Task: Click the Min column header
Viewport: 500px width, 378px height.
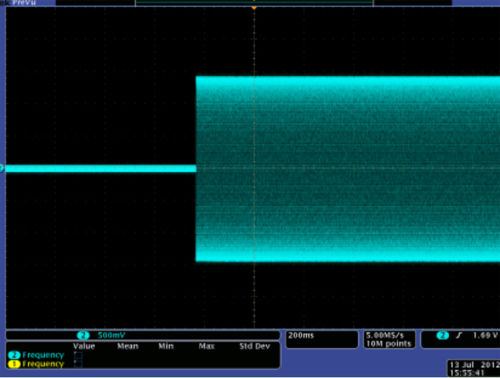Action: 166,346
